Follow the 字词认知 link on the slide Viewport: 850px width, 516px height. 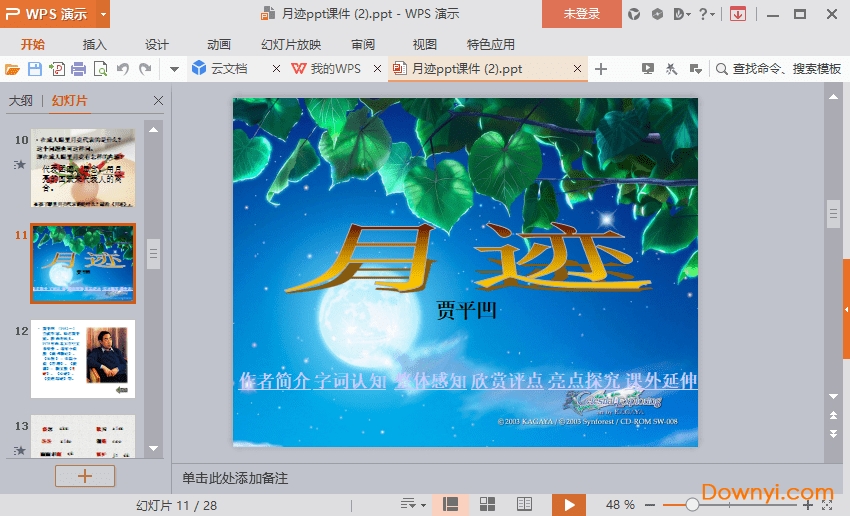pos(350,381)
